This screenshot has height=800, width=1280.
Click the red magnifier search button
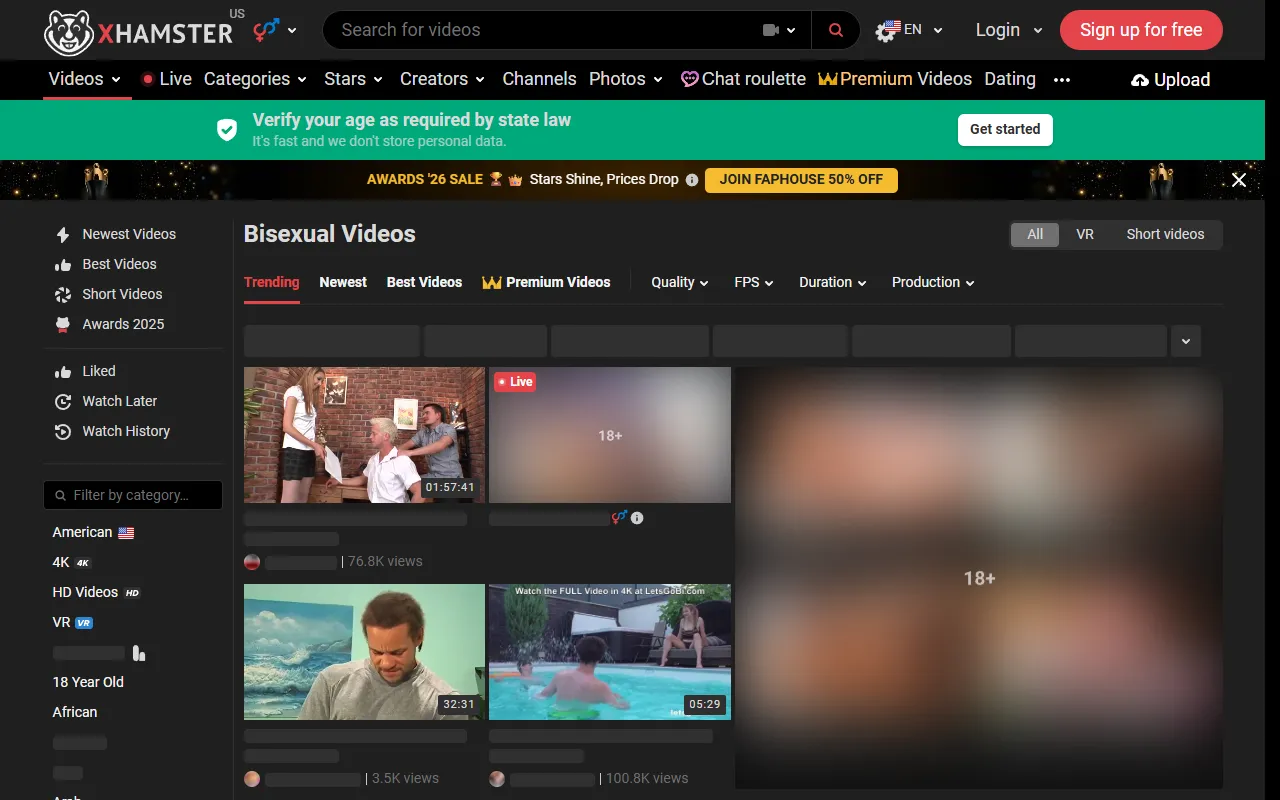point(836,30)
